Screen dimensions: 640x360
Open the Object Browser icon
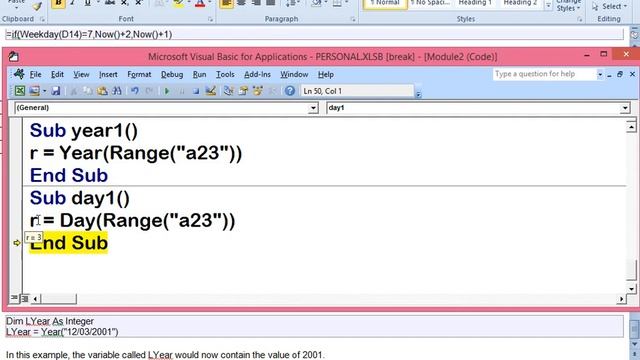coord(258,91)
